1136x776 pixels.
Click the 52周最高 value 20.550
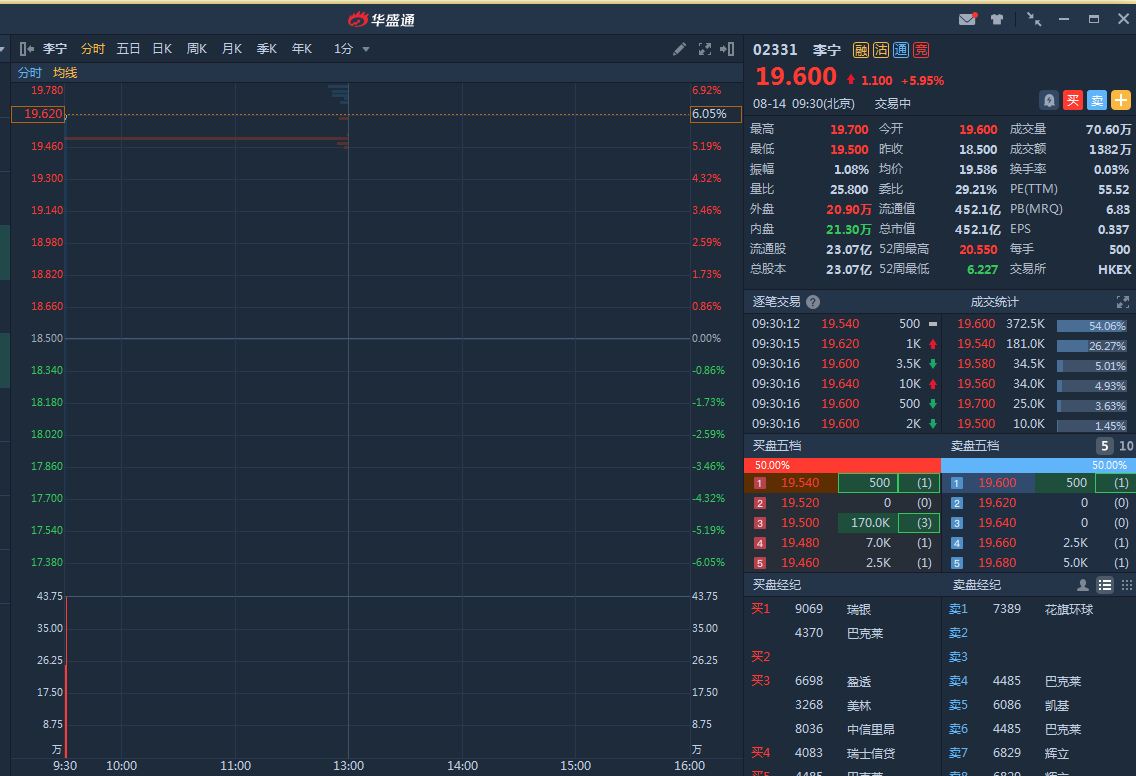(978, 249)
